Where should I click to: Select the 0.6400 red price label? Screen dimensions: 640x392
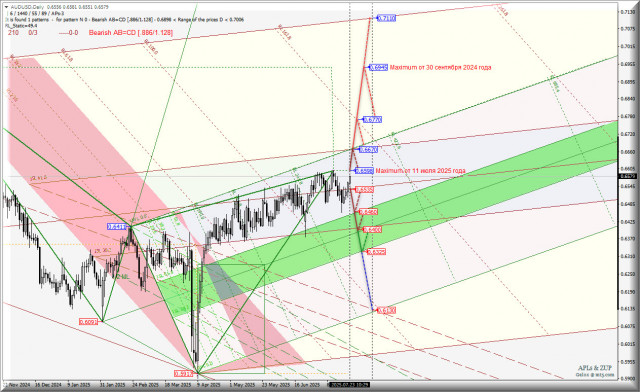coord(372,230)
